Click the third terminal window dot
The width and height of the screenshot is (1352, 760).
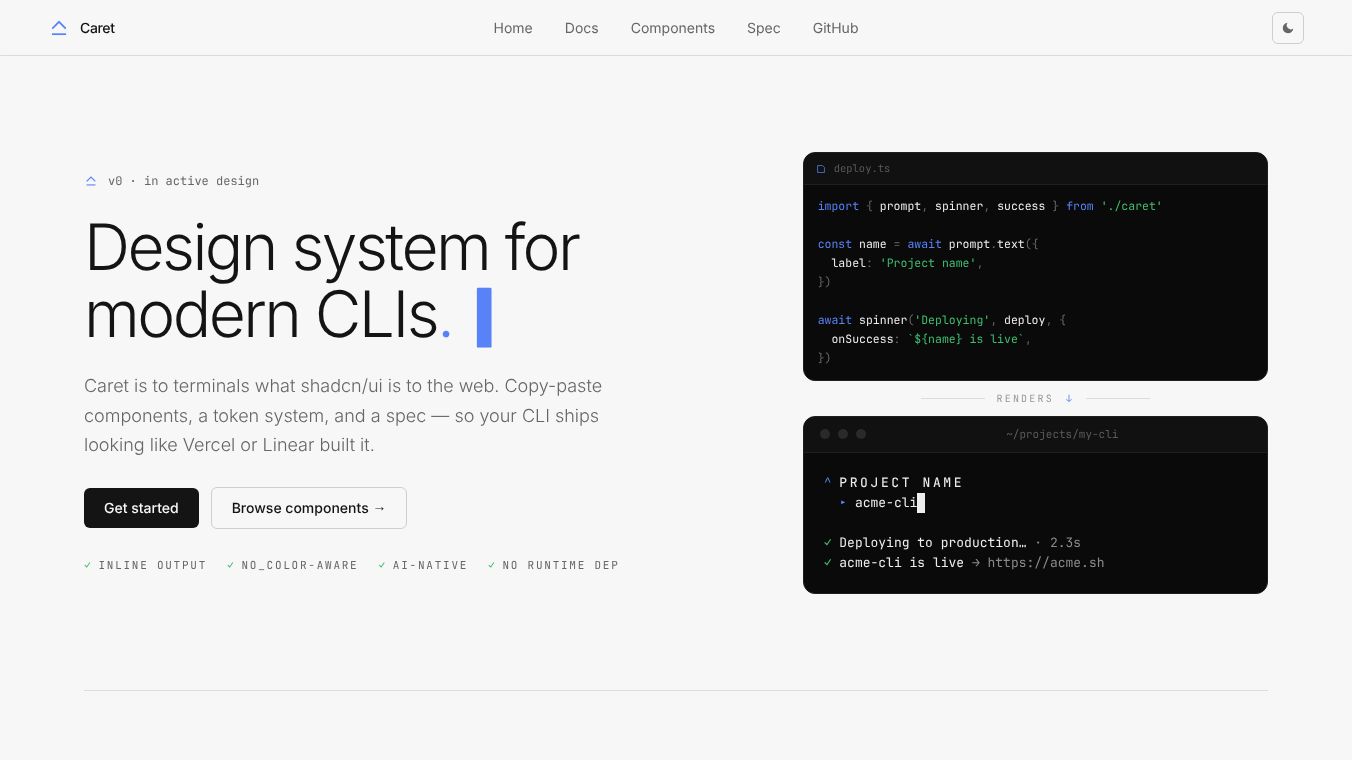861,434
